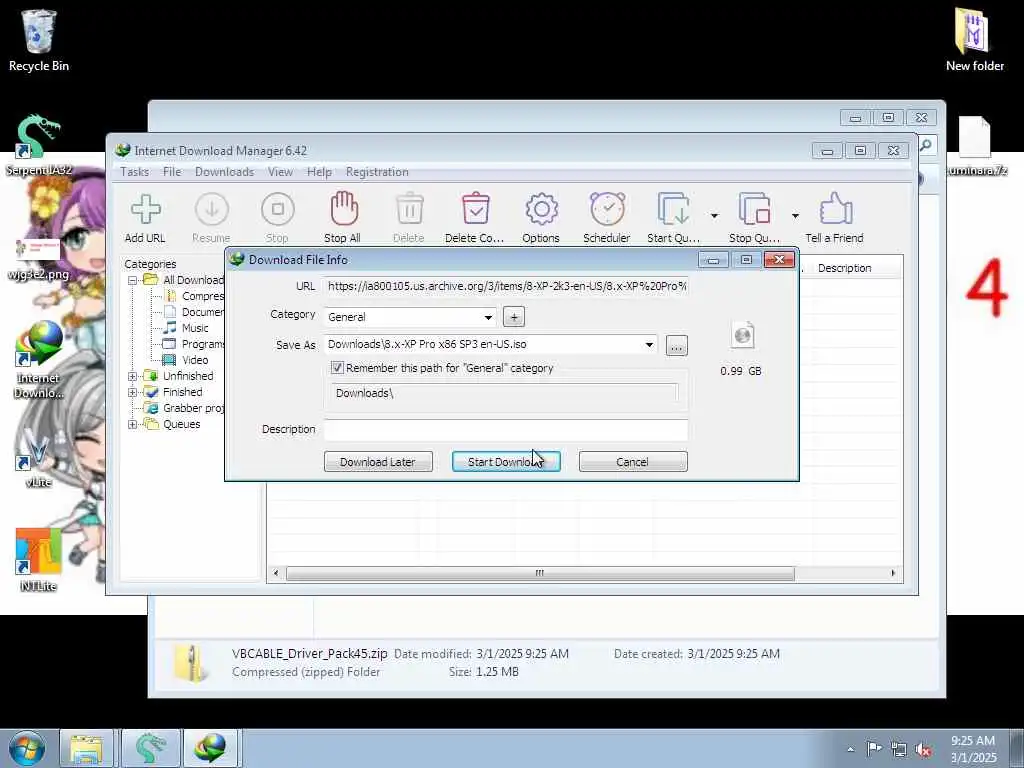
Task: Select the Video category
Action: pos(195,360)
